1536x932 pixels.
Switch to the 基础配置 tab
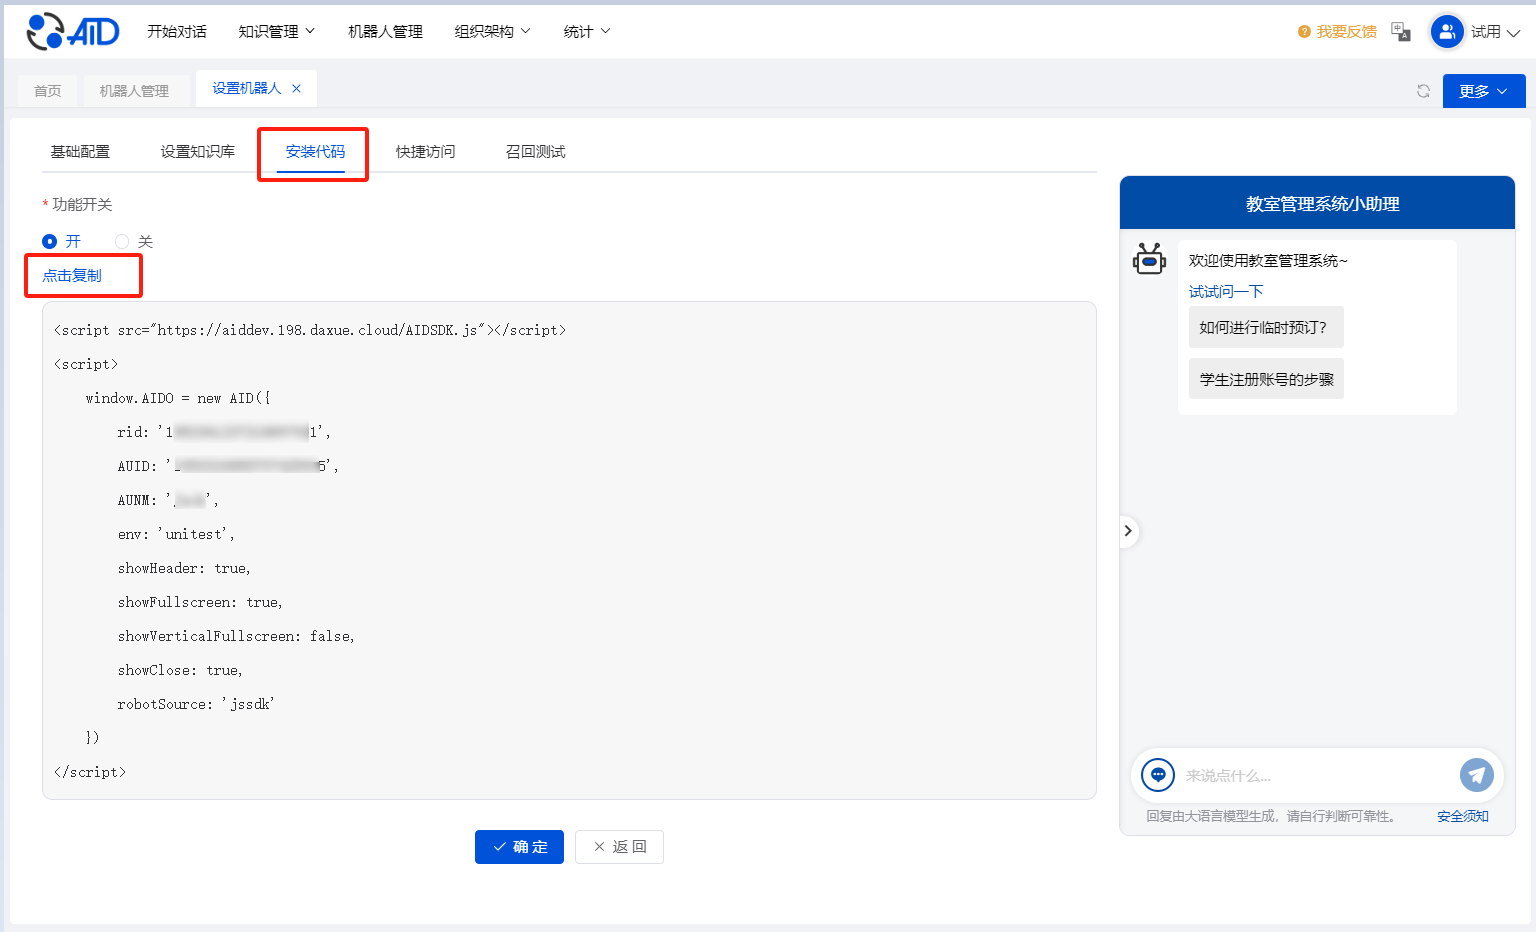coord(80,152)
